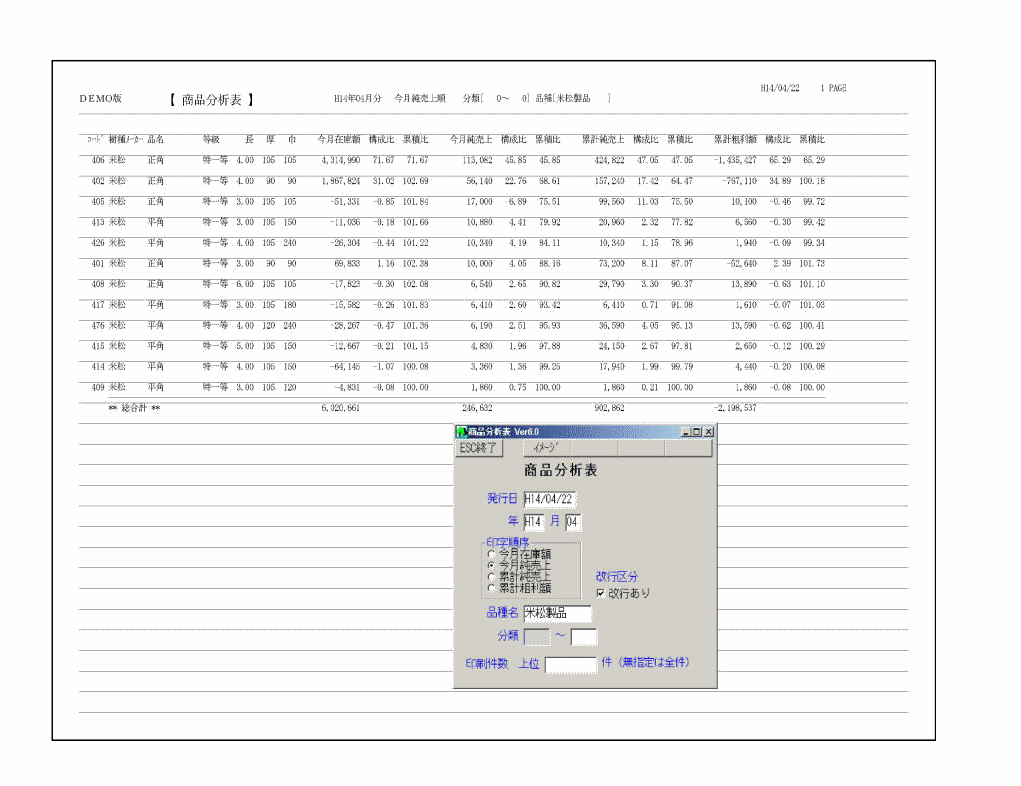Click the 月 field containing 04
Image resolution: width=1021 pixels, height=786 pixels.
click(573, 522)
